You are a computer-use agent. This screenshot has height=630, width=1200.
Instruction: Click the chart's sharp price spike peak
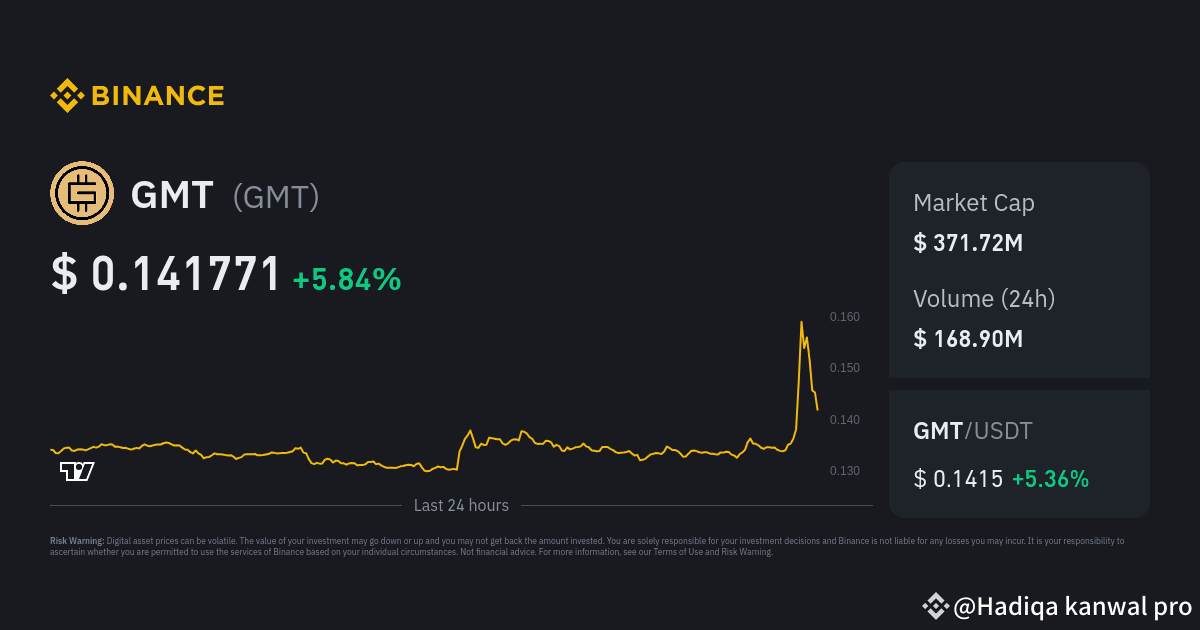[801, 322]
